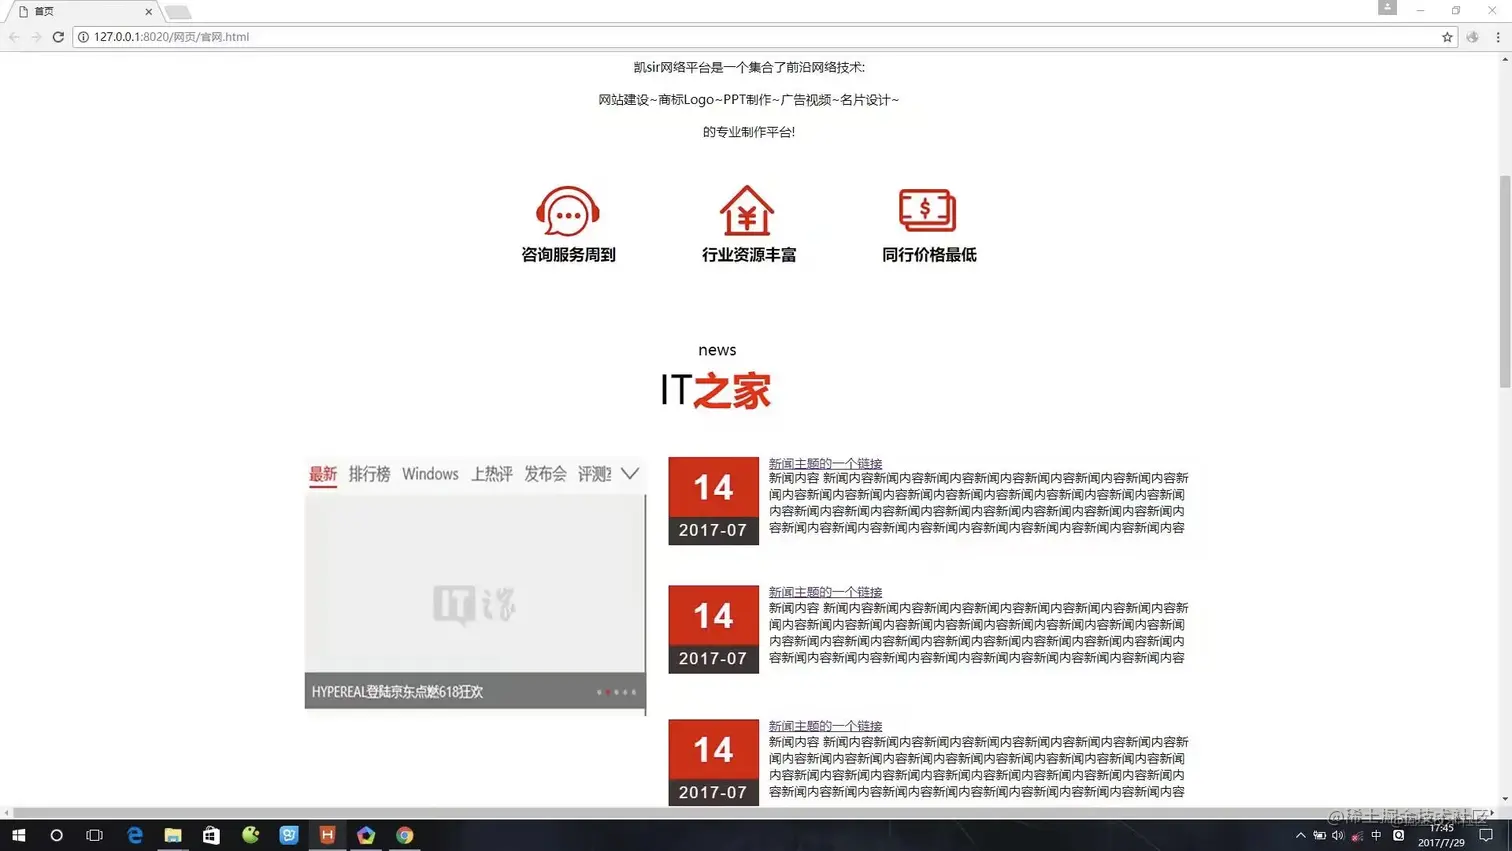Open the third 新闻主题的一个链接 link
Viewport: 1512px width, 851px height.
(825, 726)
